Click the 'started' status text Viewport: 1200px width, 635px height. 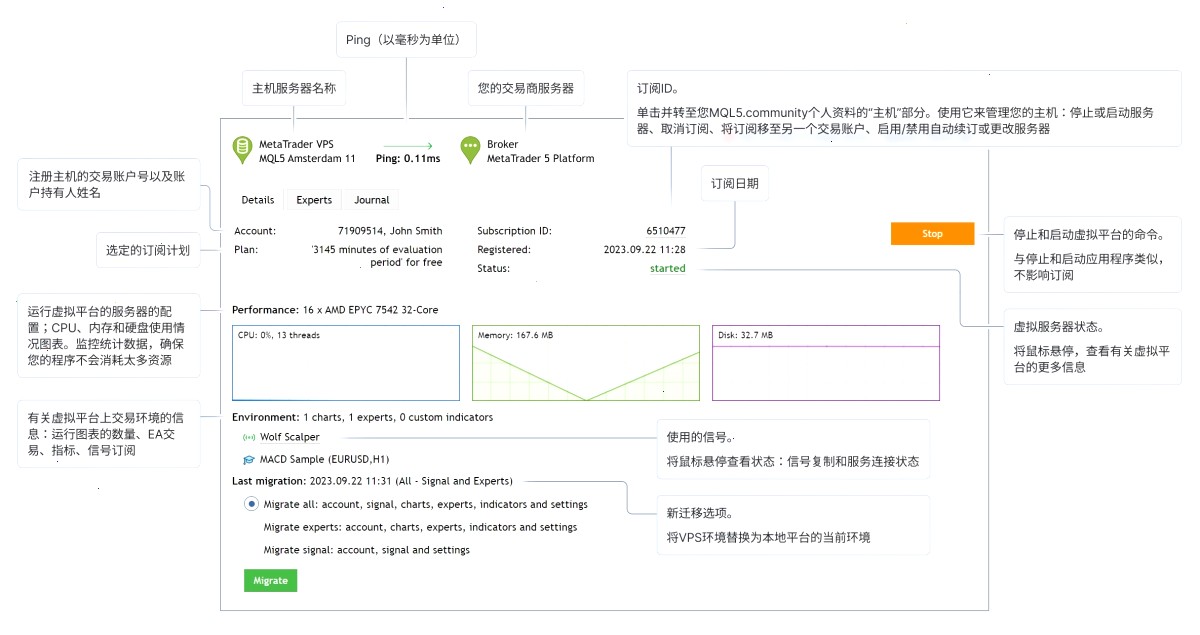click(x=668, y=268)
